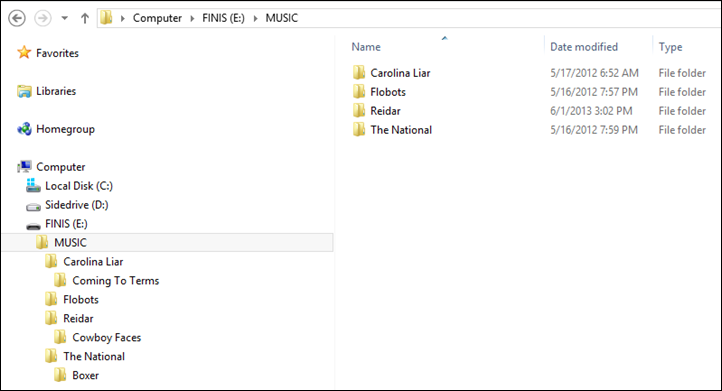Viewport: 722px width, 391px height.
Task: Select Carolina Liar in file list
Action: click(400, 73)
